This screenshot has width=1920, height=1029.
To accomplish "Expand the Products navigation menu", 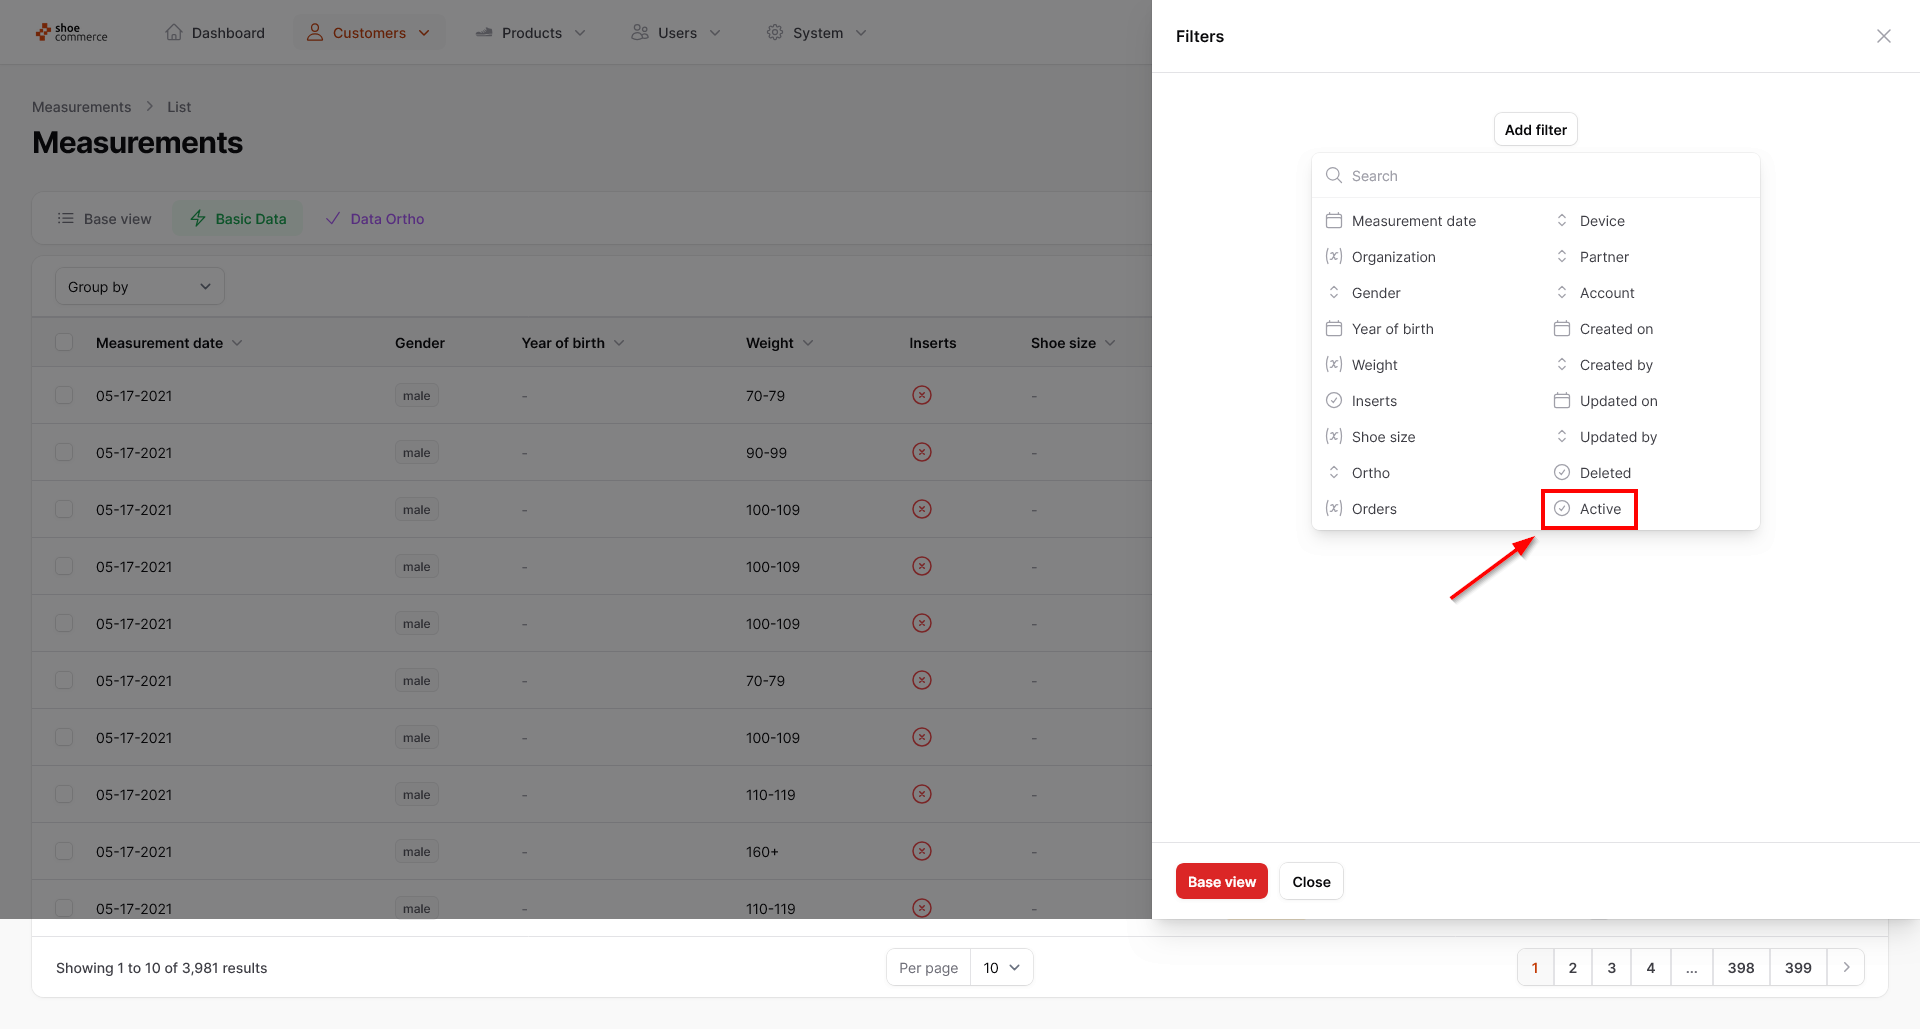I will click(x=531, y=32).
